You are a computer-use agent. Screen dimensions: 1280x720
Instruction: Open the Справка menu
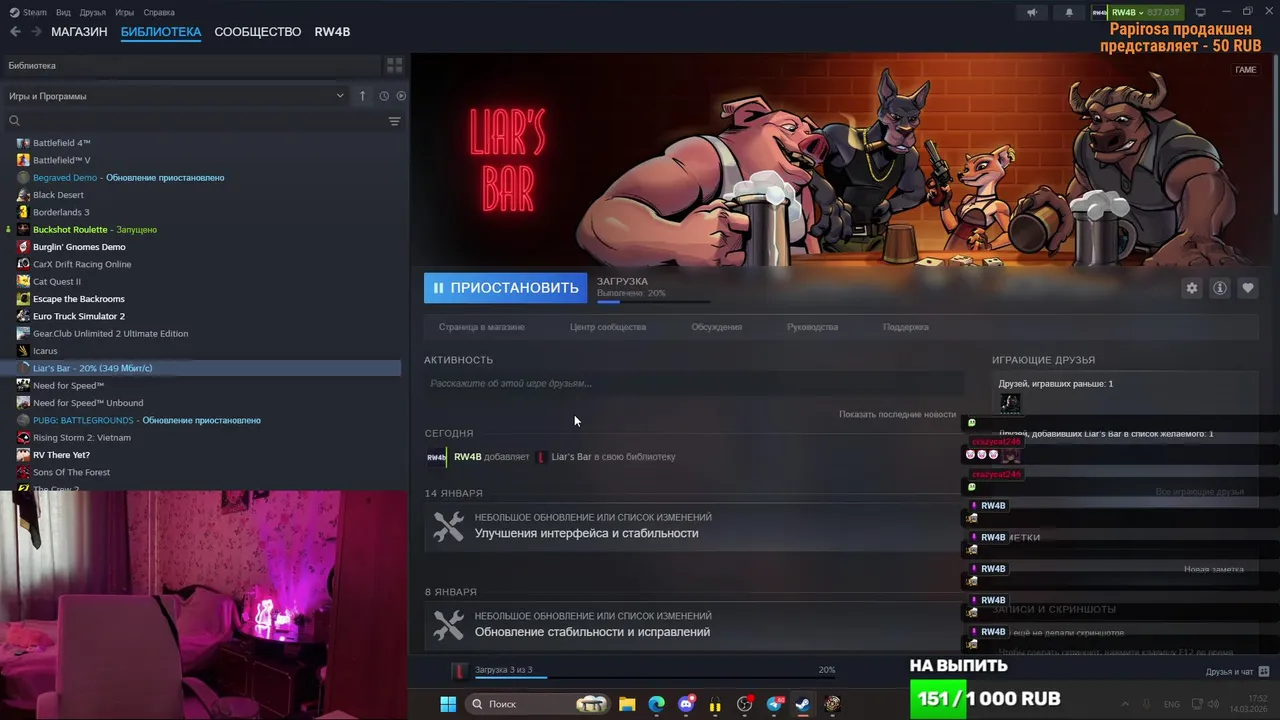point(159,12)
